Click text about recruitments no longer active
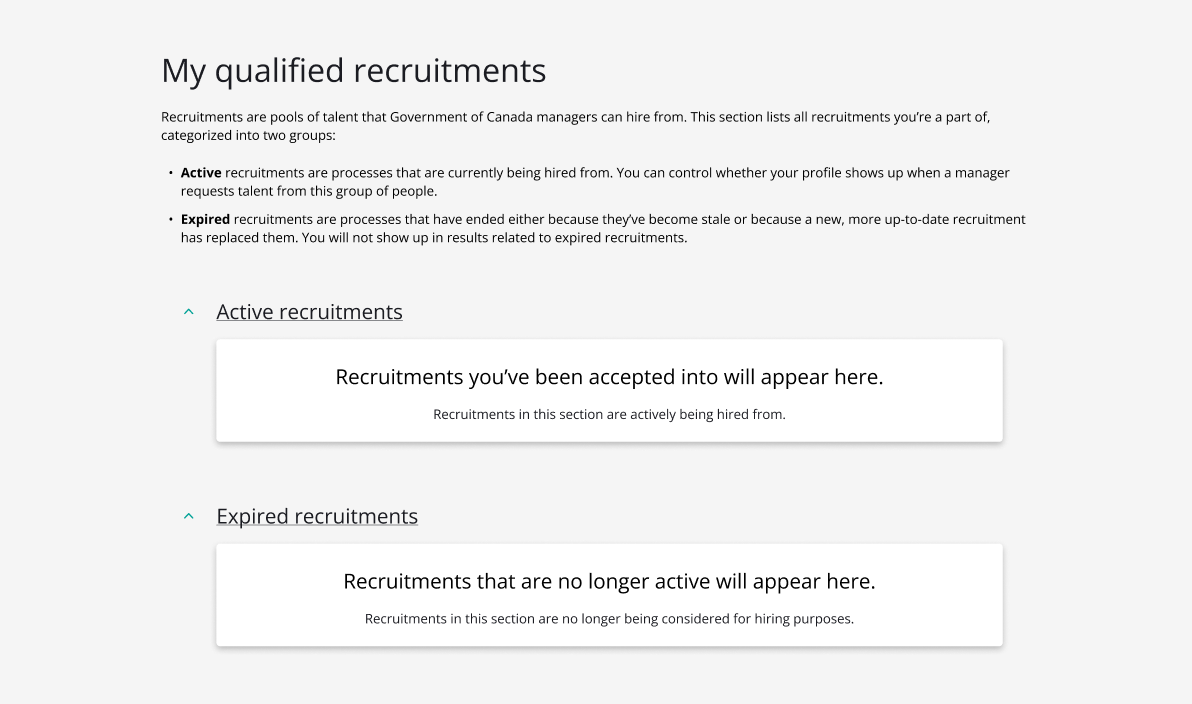Viewport: 1192px width, 704px height. point(609,581)
